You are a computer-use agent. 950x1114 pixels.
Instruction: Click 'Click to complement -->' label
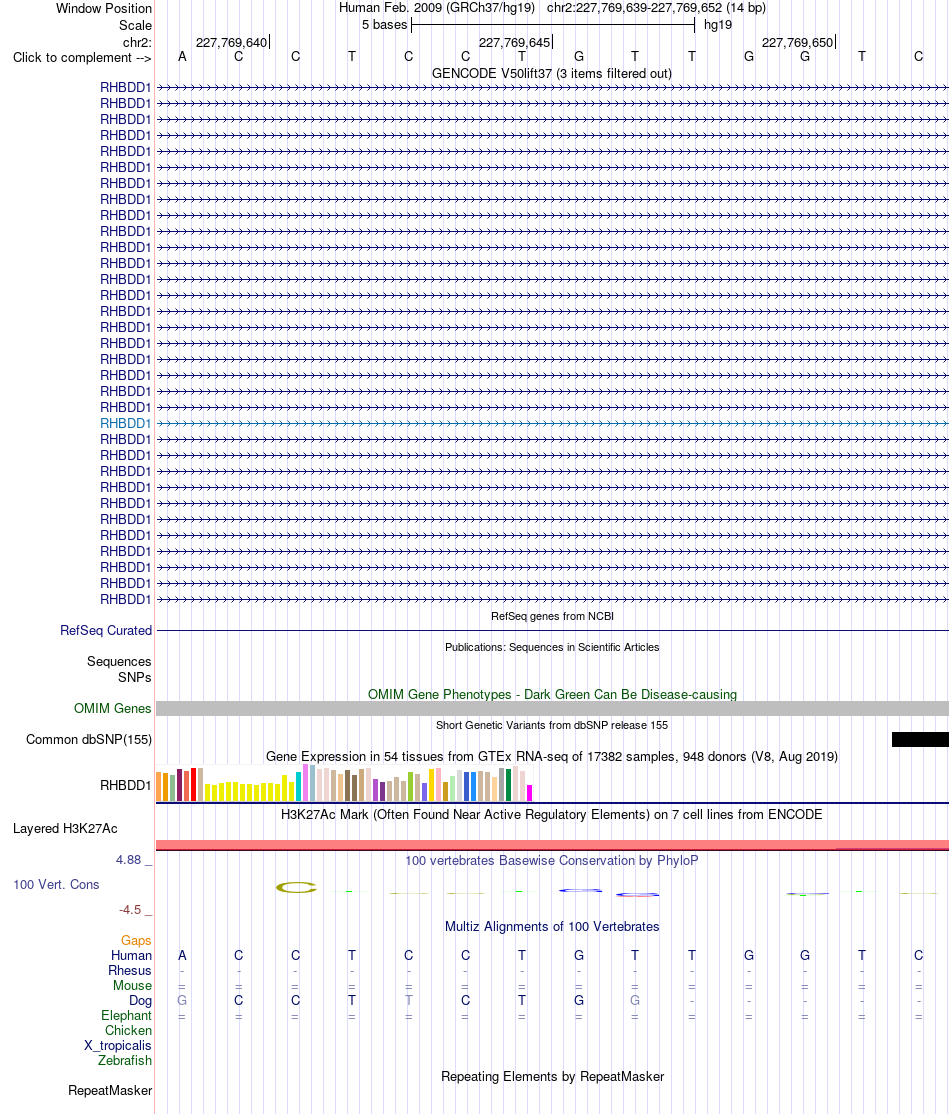click(x=82, y=58)
